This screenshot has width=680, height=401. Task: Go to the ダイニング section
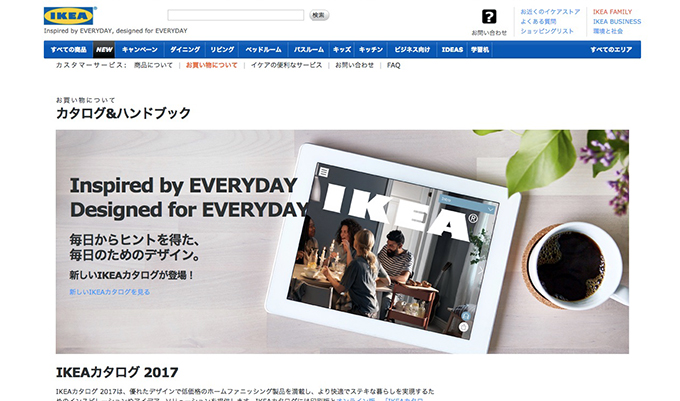click(185, 49)
